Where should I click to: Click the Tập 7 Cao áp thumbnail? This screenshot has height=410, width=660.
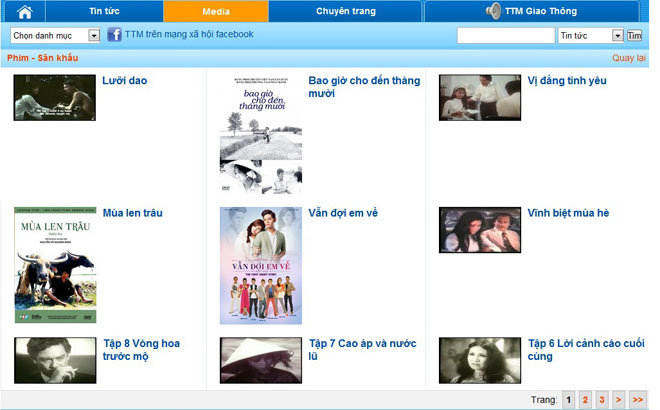tap(261, 360)
